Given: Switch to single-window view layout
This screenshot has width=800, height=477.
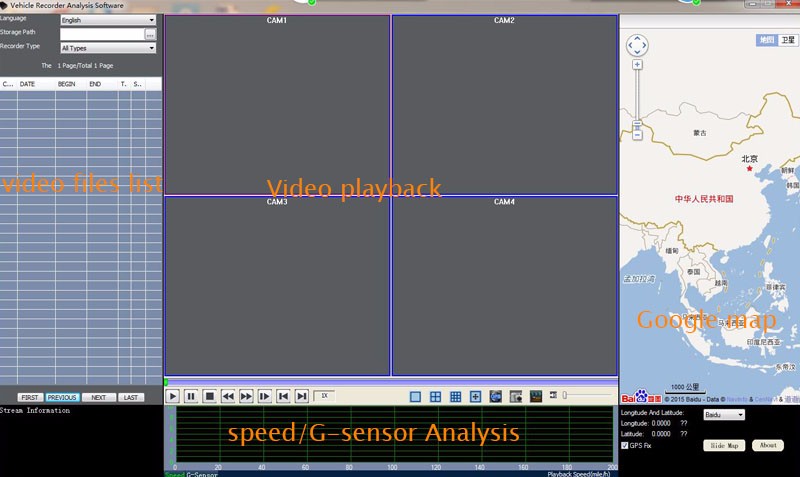Looking at the screenshot, I should pyautogui.click(x=416, y=397).
